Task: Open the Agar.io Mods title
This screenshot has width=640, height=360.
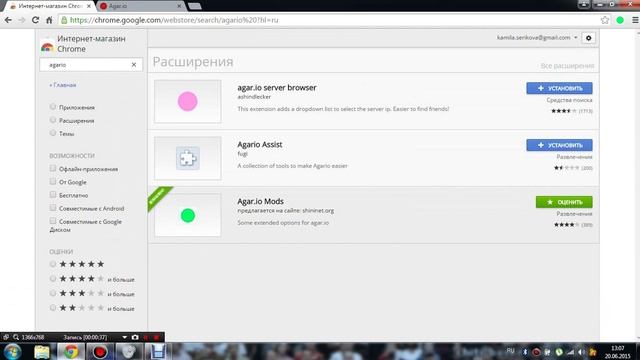Action: tap(260, 201)
